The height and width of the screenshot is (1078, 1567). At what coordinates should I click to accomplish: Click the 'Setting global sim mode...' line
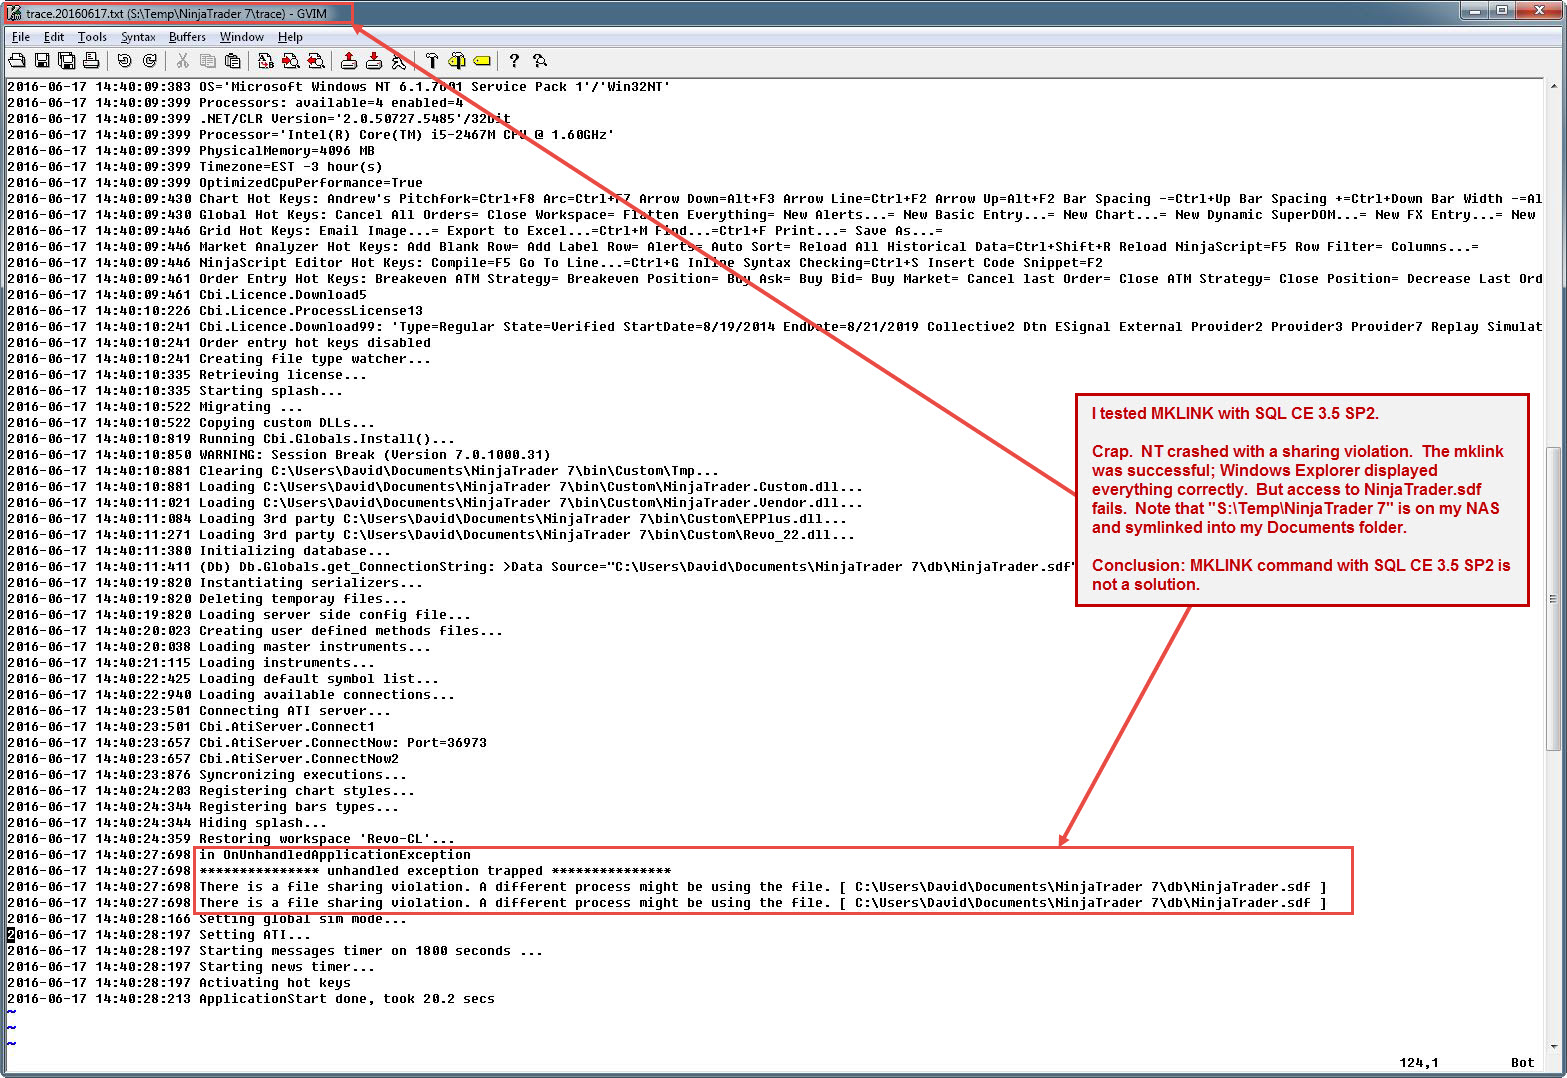pos(207,919)
